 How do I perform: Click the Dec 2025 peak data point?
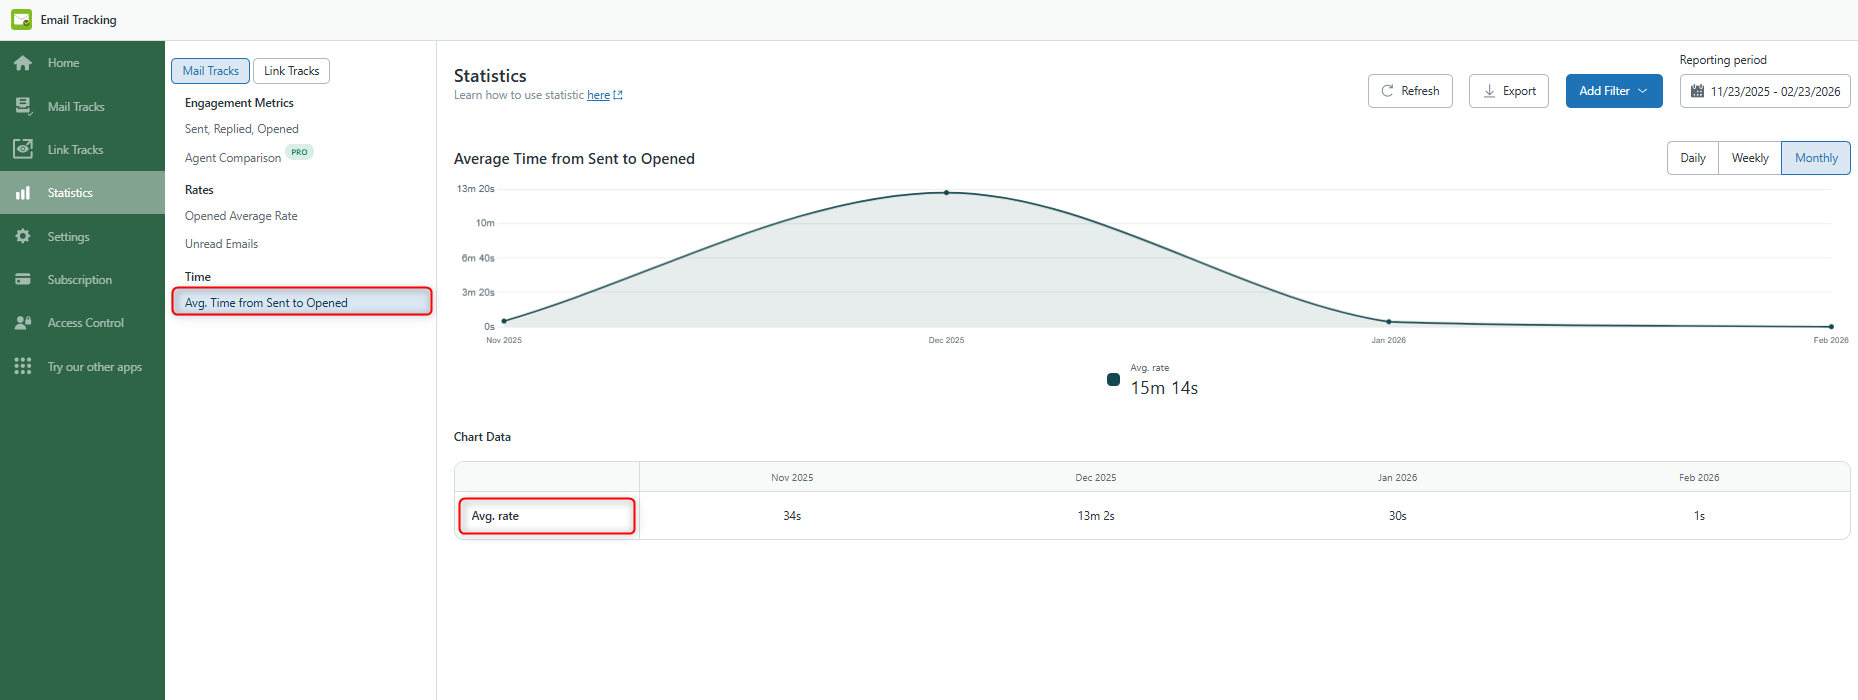(946, 192)
